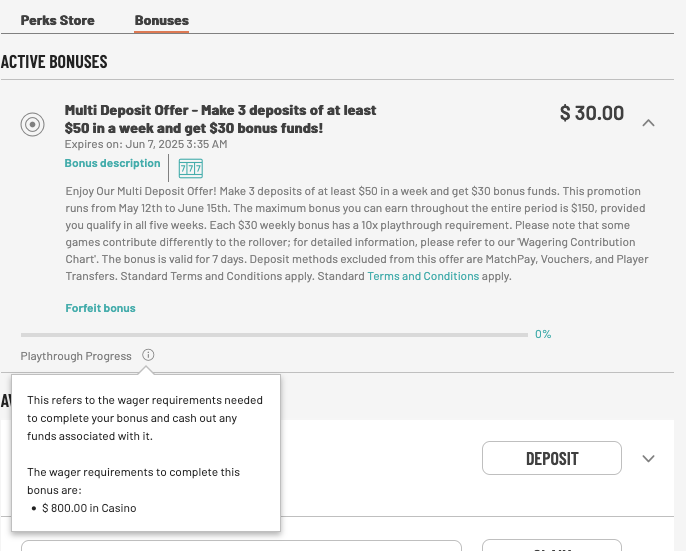Screen dimensions: 686x551
Task: Click the 777 slot machine icon
Action: point(191,168)
